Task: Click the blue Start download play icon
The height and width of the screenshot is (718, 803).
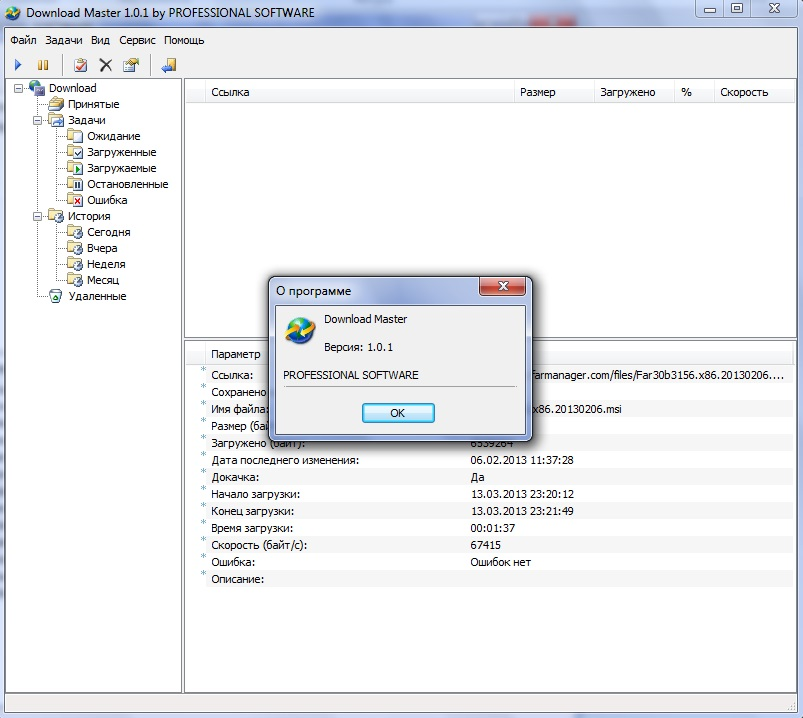Action: (x=18, y=65)
